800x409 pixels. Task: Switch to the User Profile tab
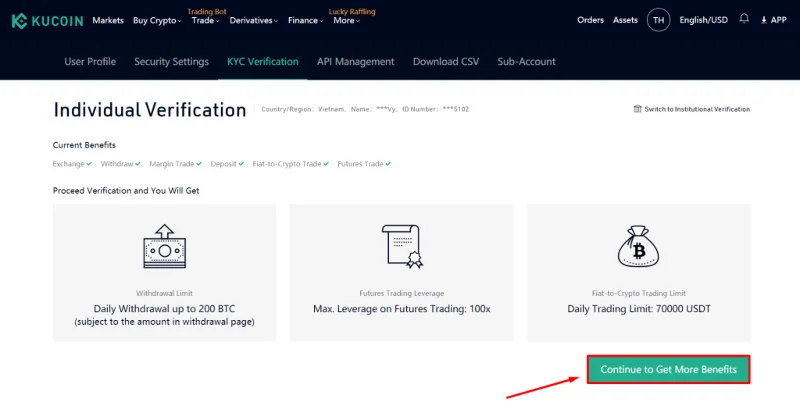point(90,62)
